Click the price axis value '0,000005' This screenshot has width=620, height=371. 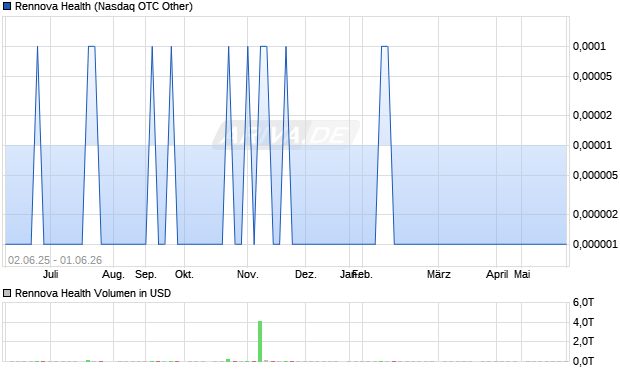(595, 175)
